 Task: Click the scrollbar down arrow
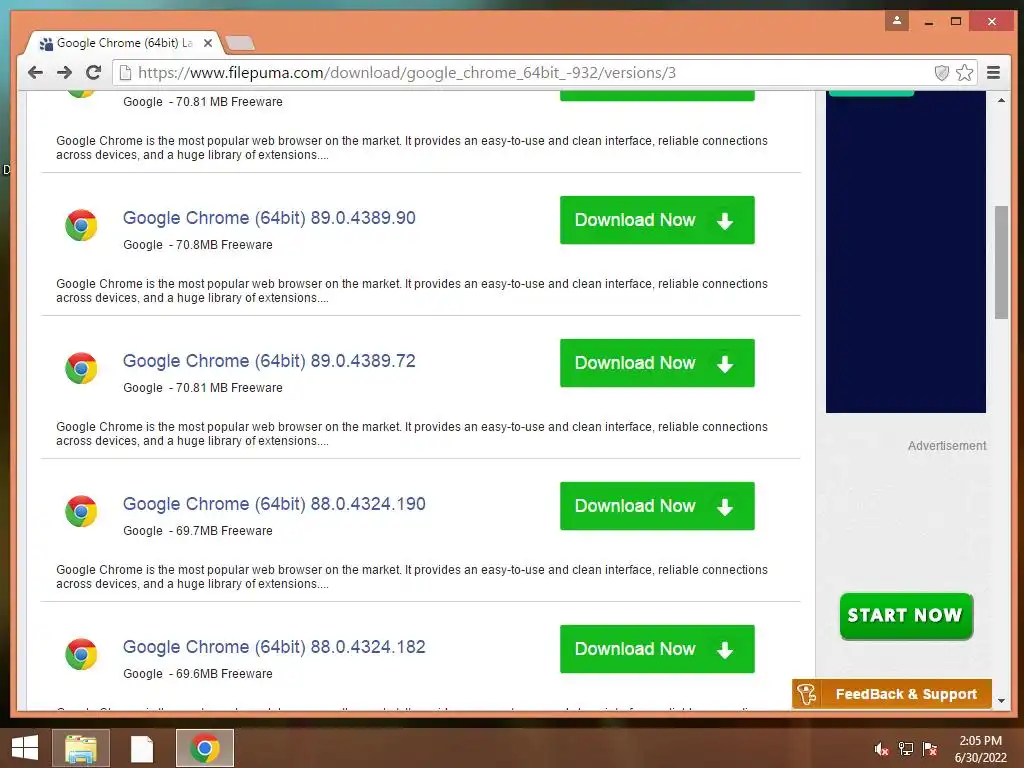tap(1001, 701)
